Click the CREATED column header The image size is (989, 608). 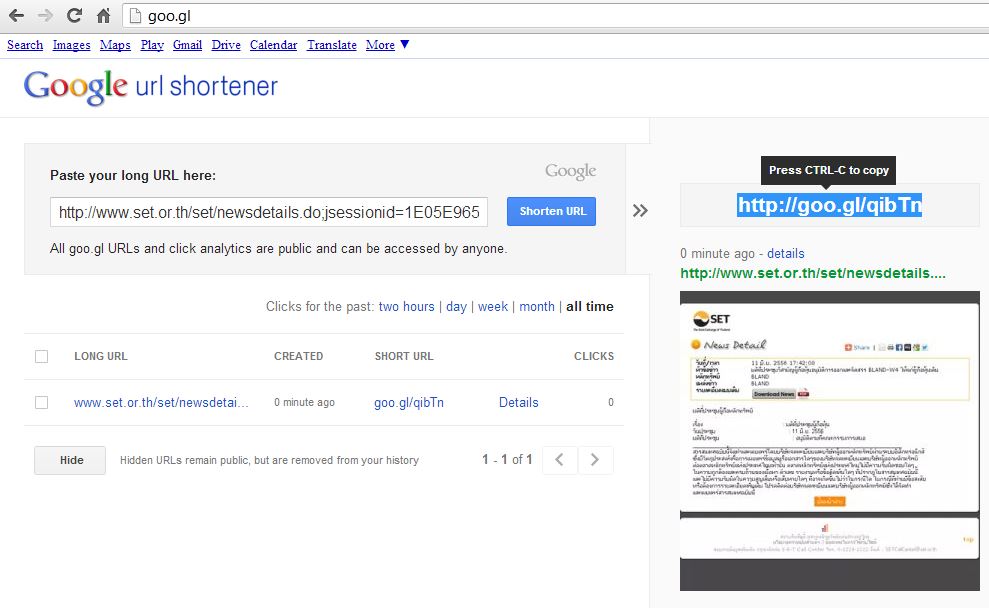(298, 356)
